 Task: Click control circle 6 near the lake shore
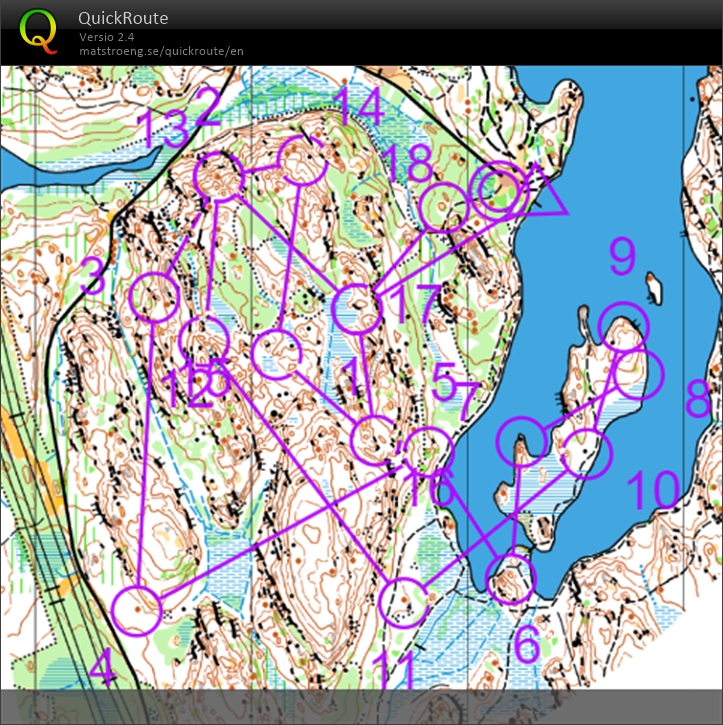pyautogui.click(x=511, y=578)
